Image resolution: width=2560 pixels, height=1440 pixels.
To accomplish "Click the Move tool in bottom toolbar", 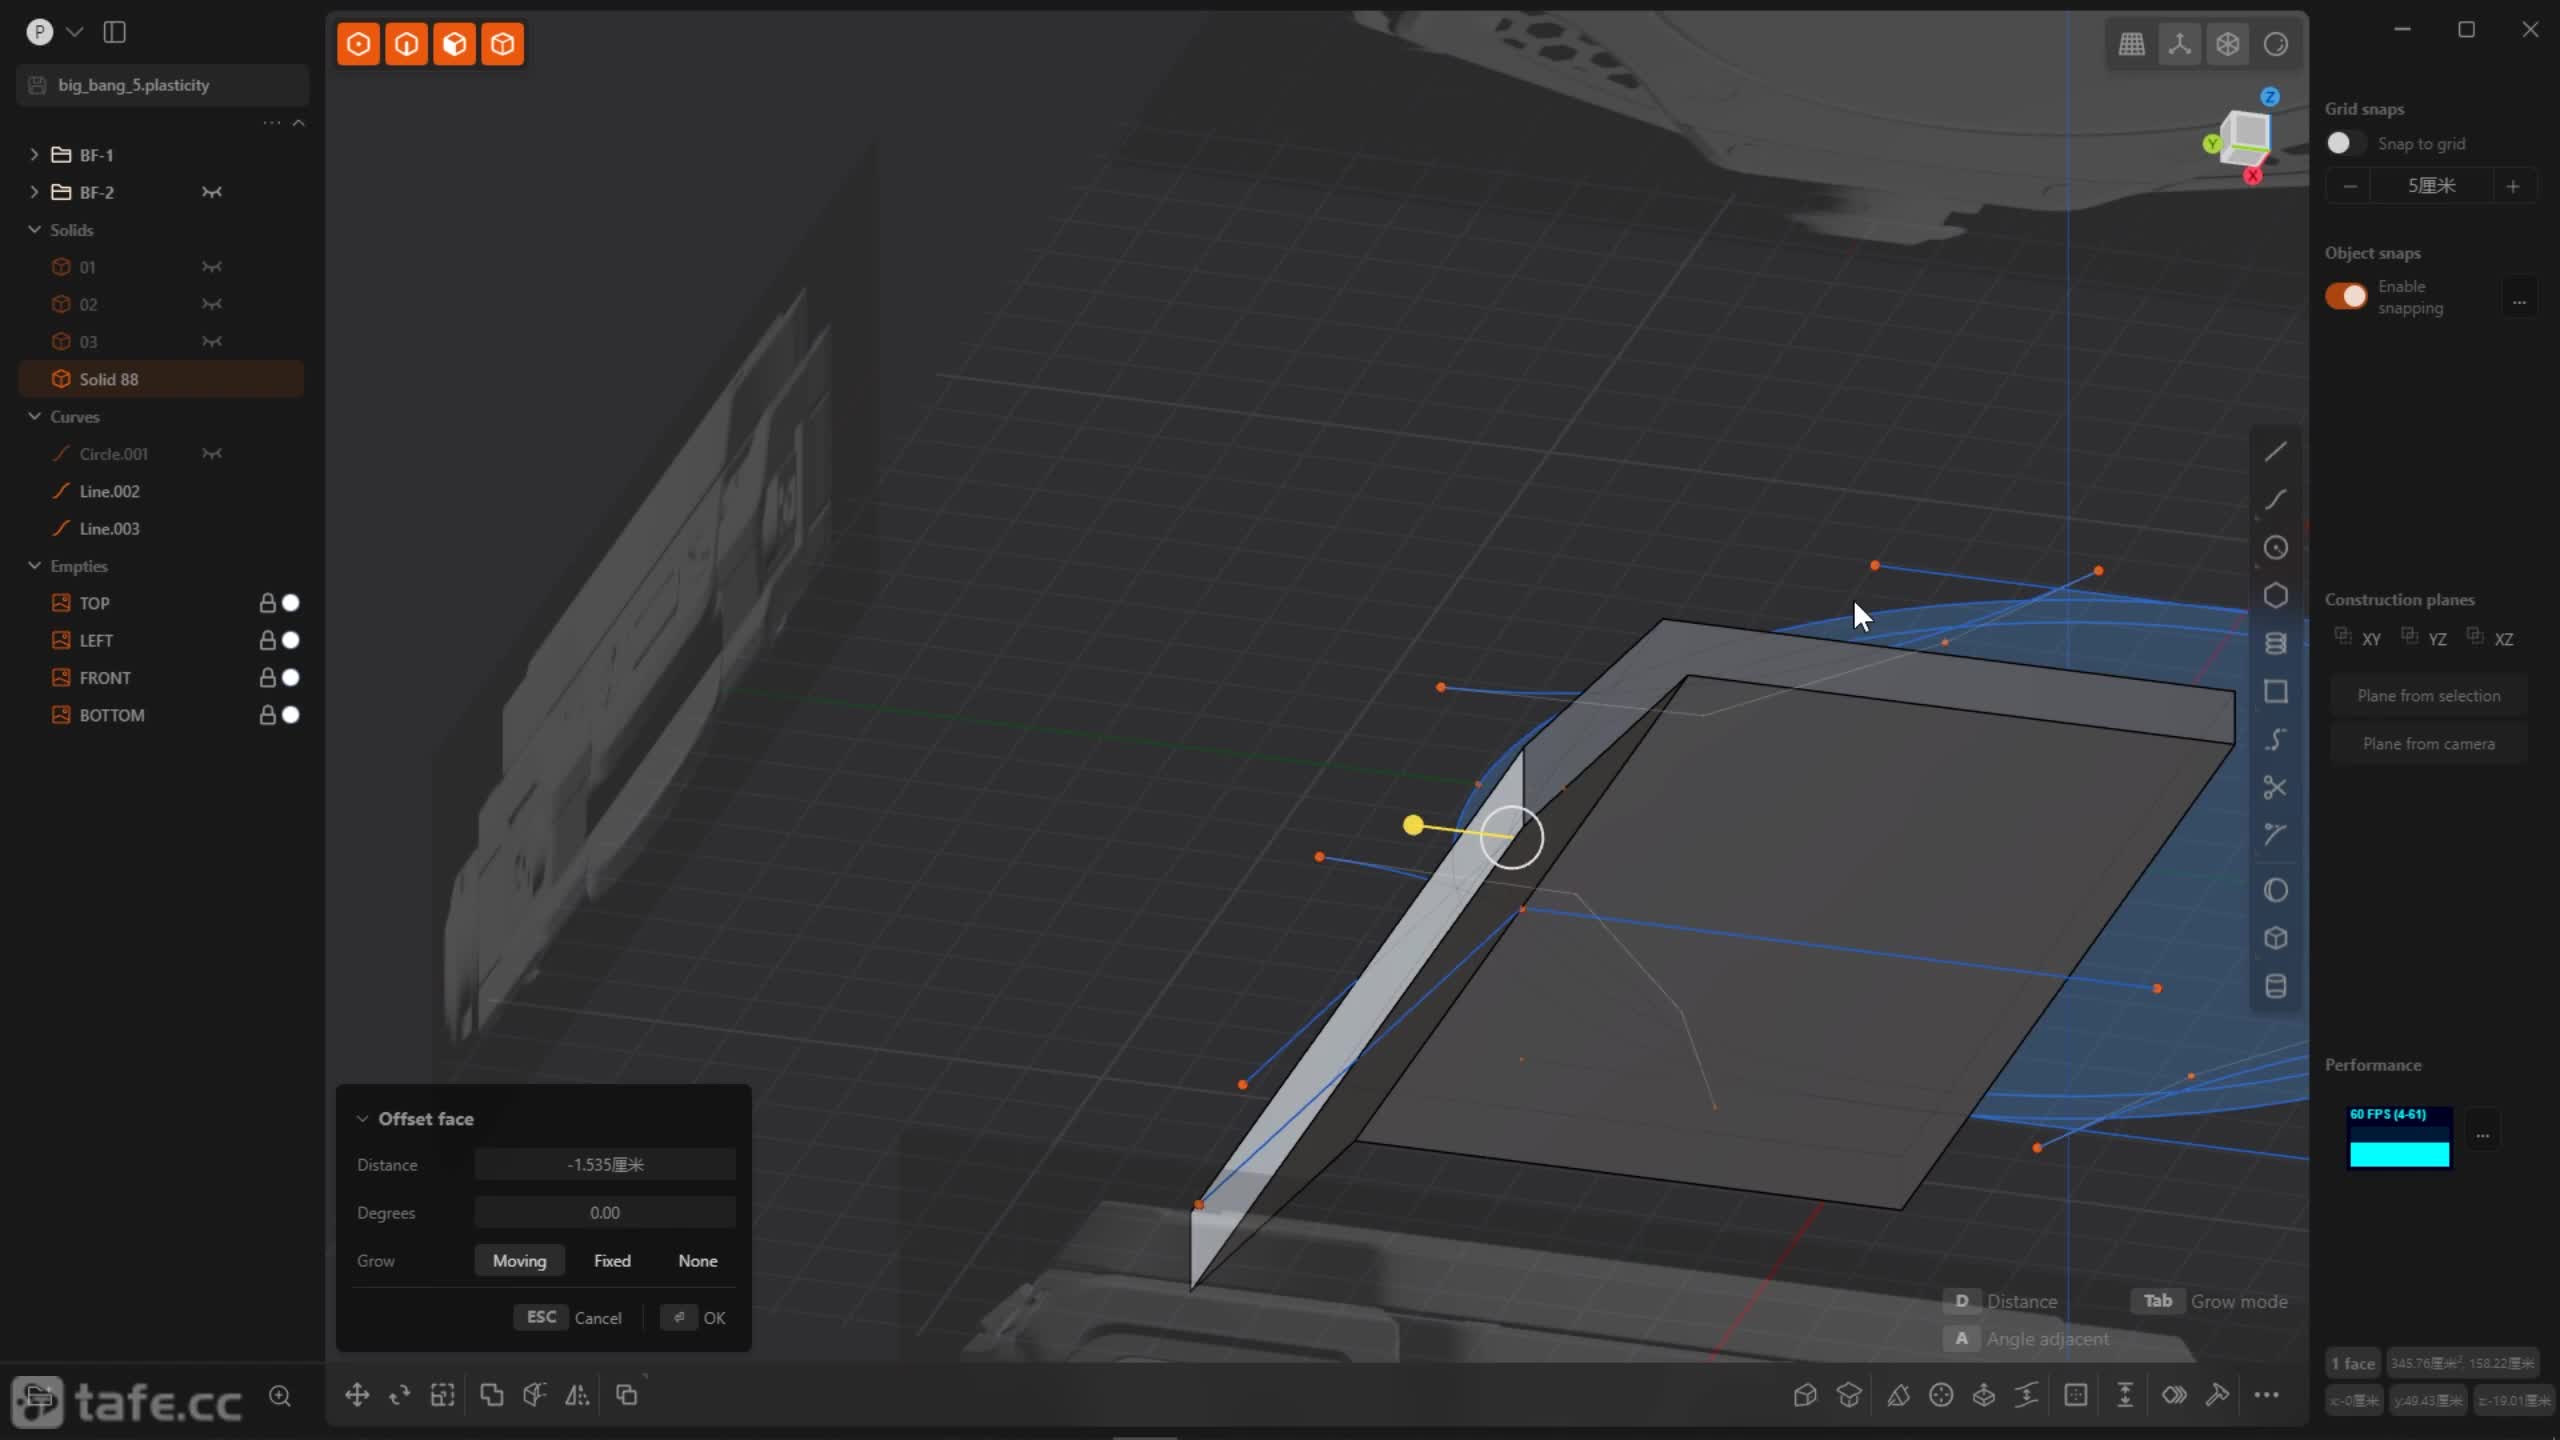I will (357, 1395).
